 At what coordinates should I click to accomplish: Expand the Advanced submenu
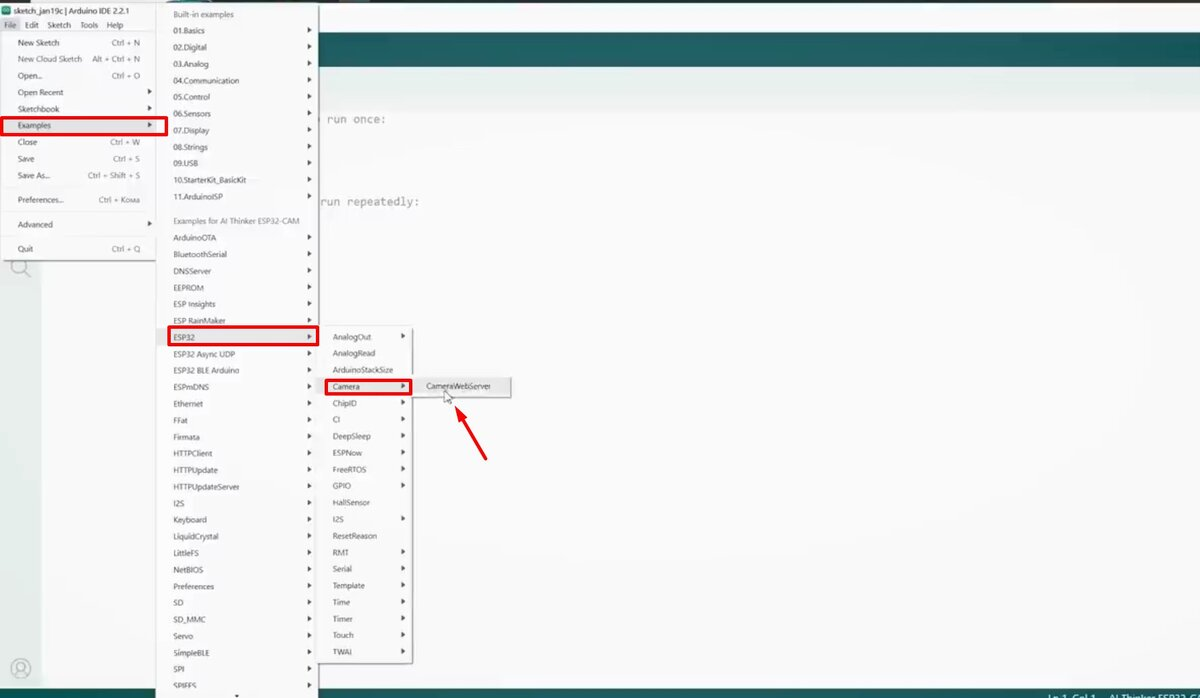79,224
